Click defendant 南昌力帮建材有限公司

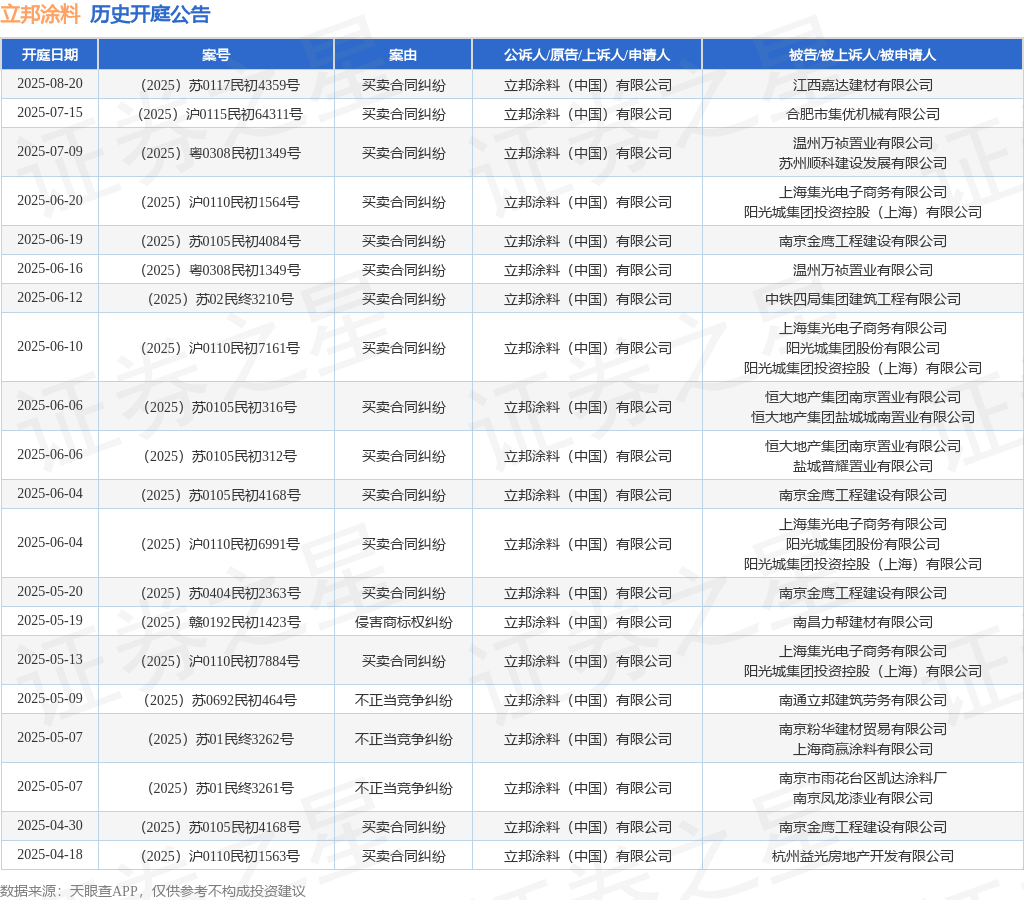click(863, 622)
